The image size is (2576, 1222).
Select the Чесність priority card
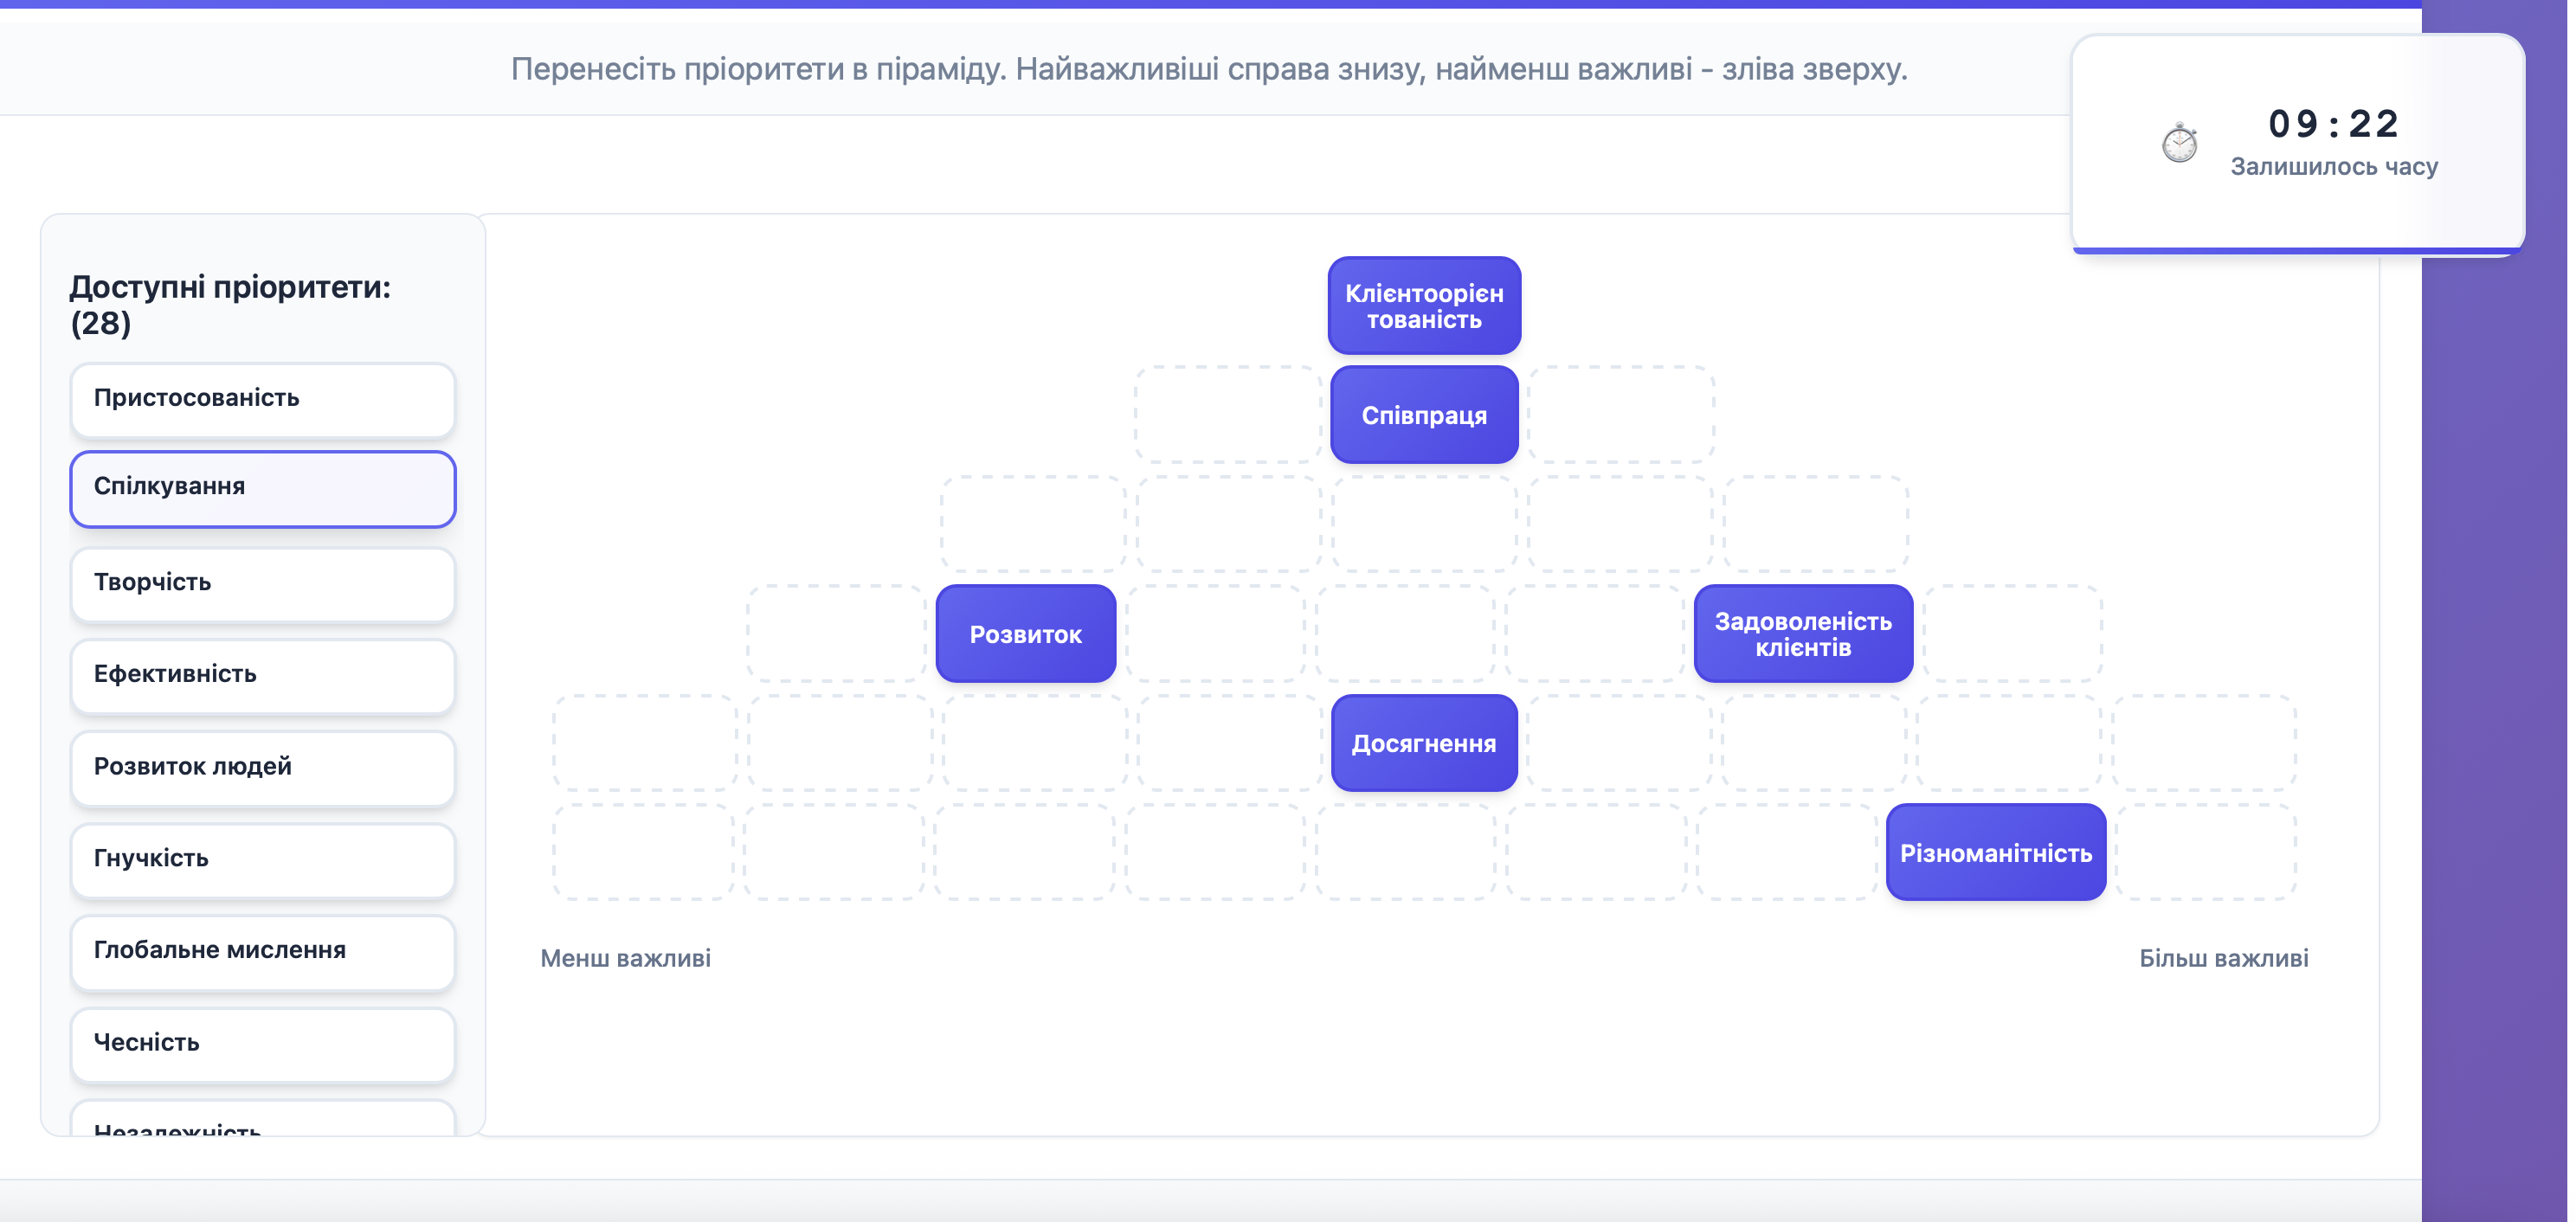[x=262, y=1044]
